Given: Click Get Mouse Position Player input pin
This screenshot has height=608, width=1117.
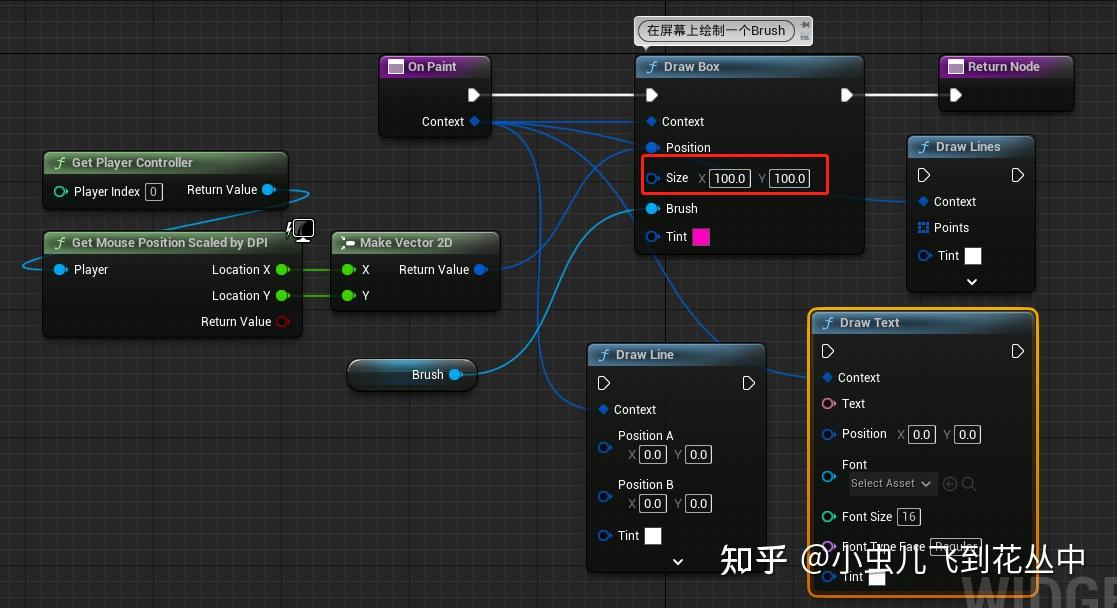Looking at the screenshot, I should click(x=61, y=269).
